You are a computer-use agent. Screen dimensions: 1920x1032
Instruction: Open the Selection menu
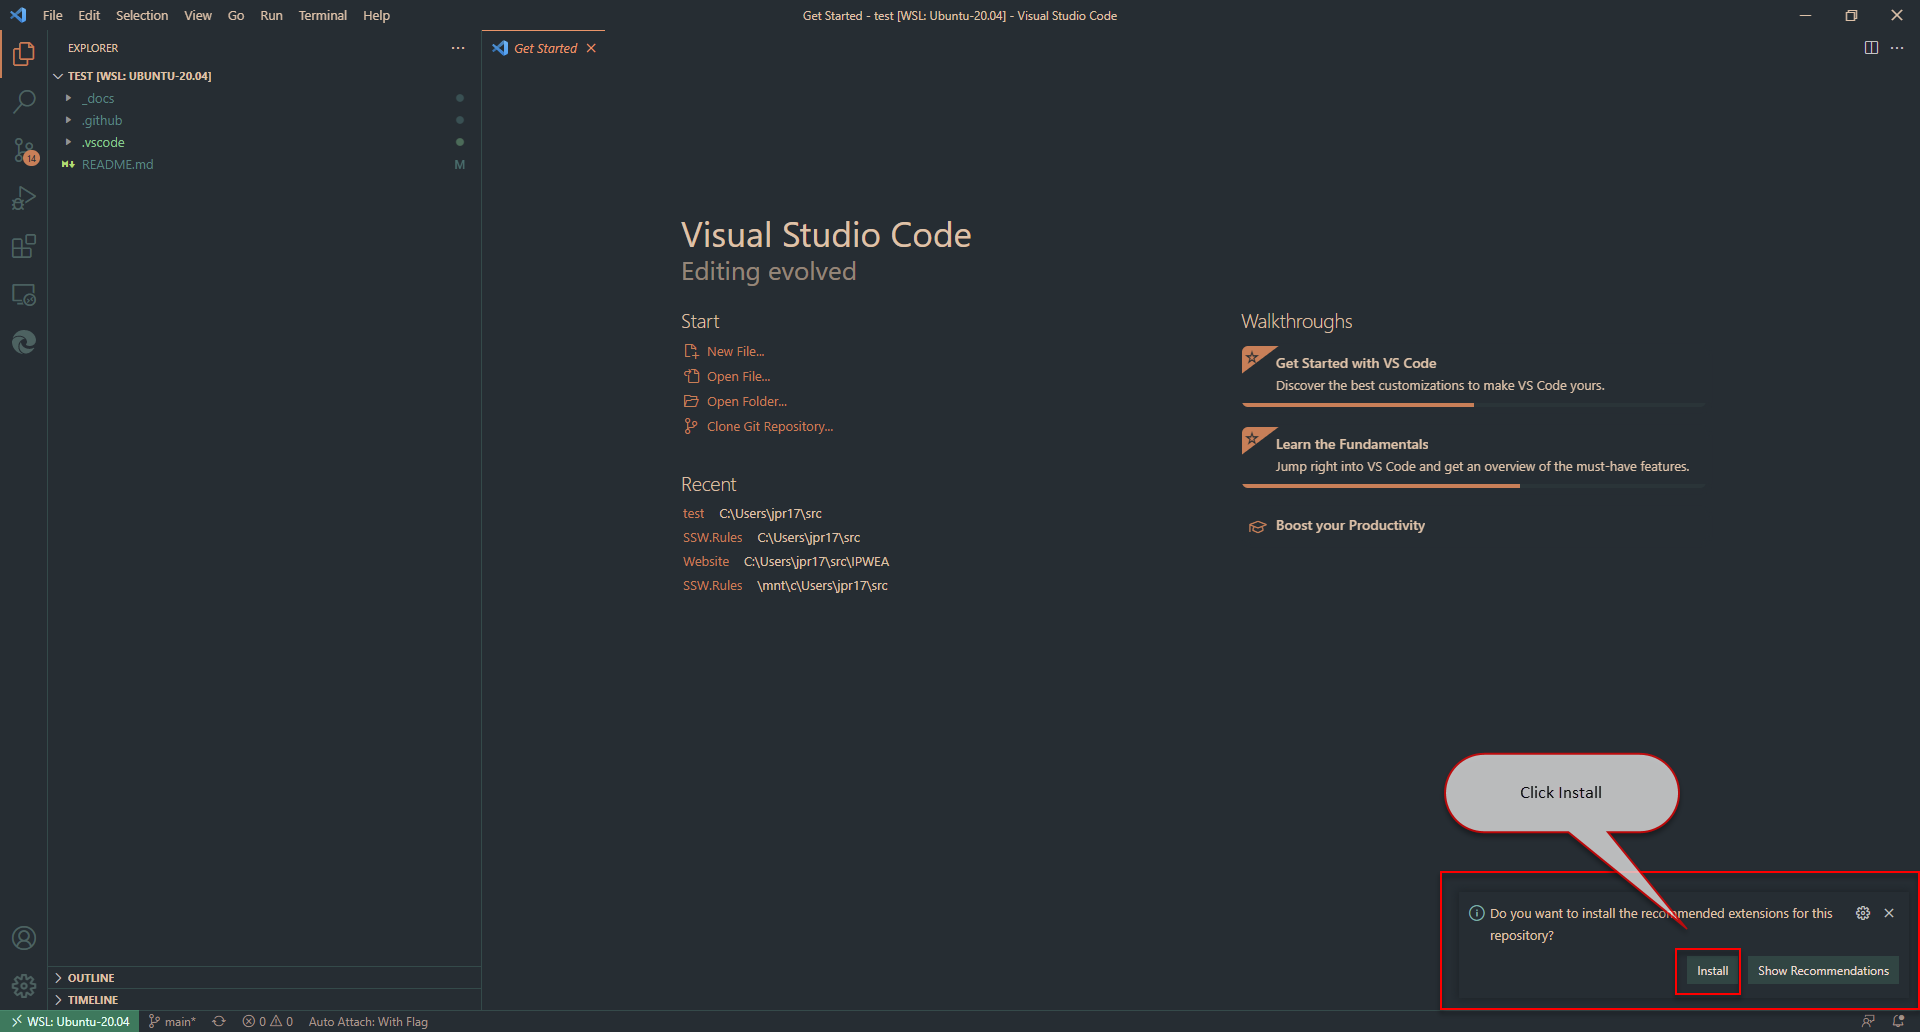pyautogui.click(x=142, y=15)
